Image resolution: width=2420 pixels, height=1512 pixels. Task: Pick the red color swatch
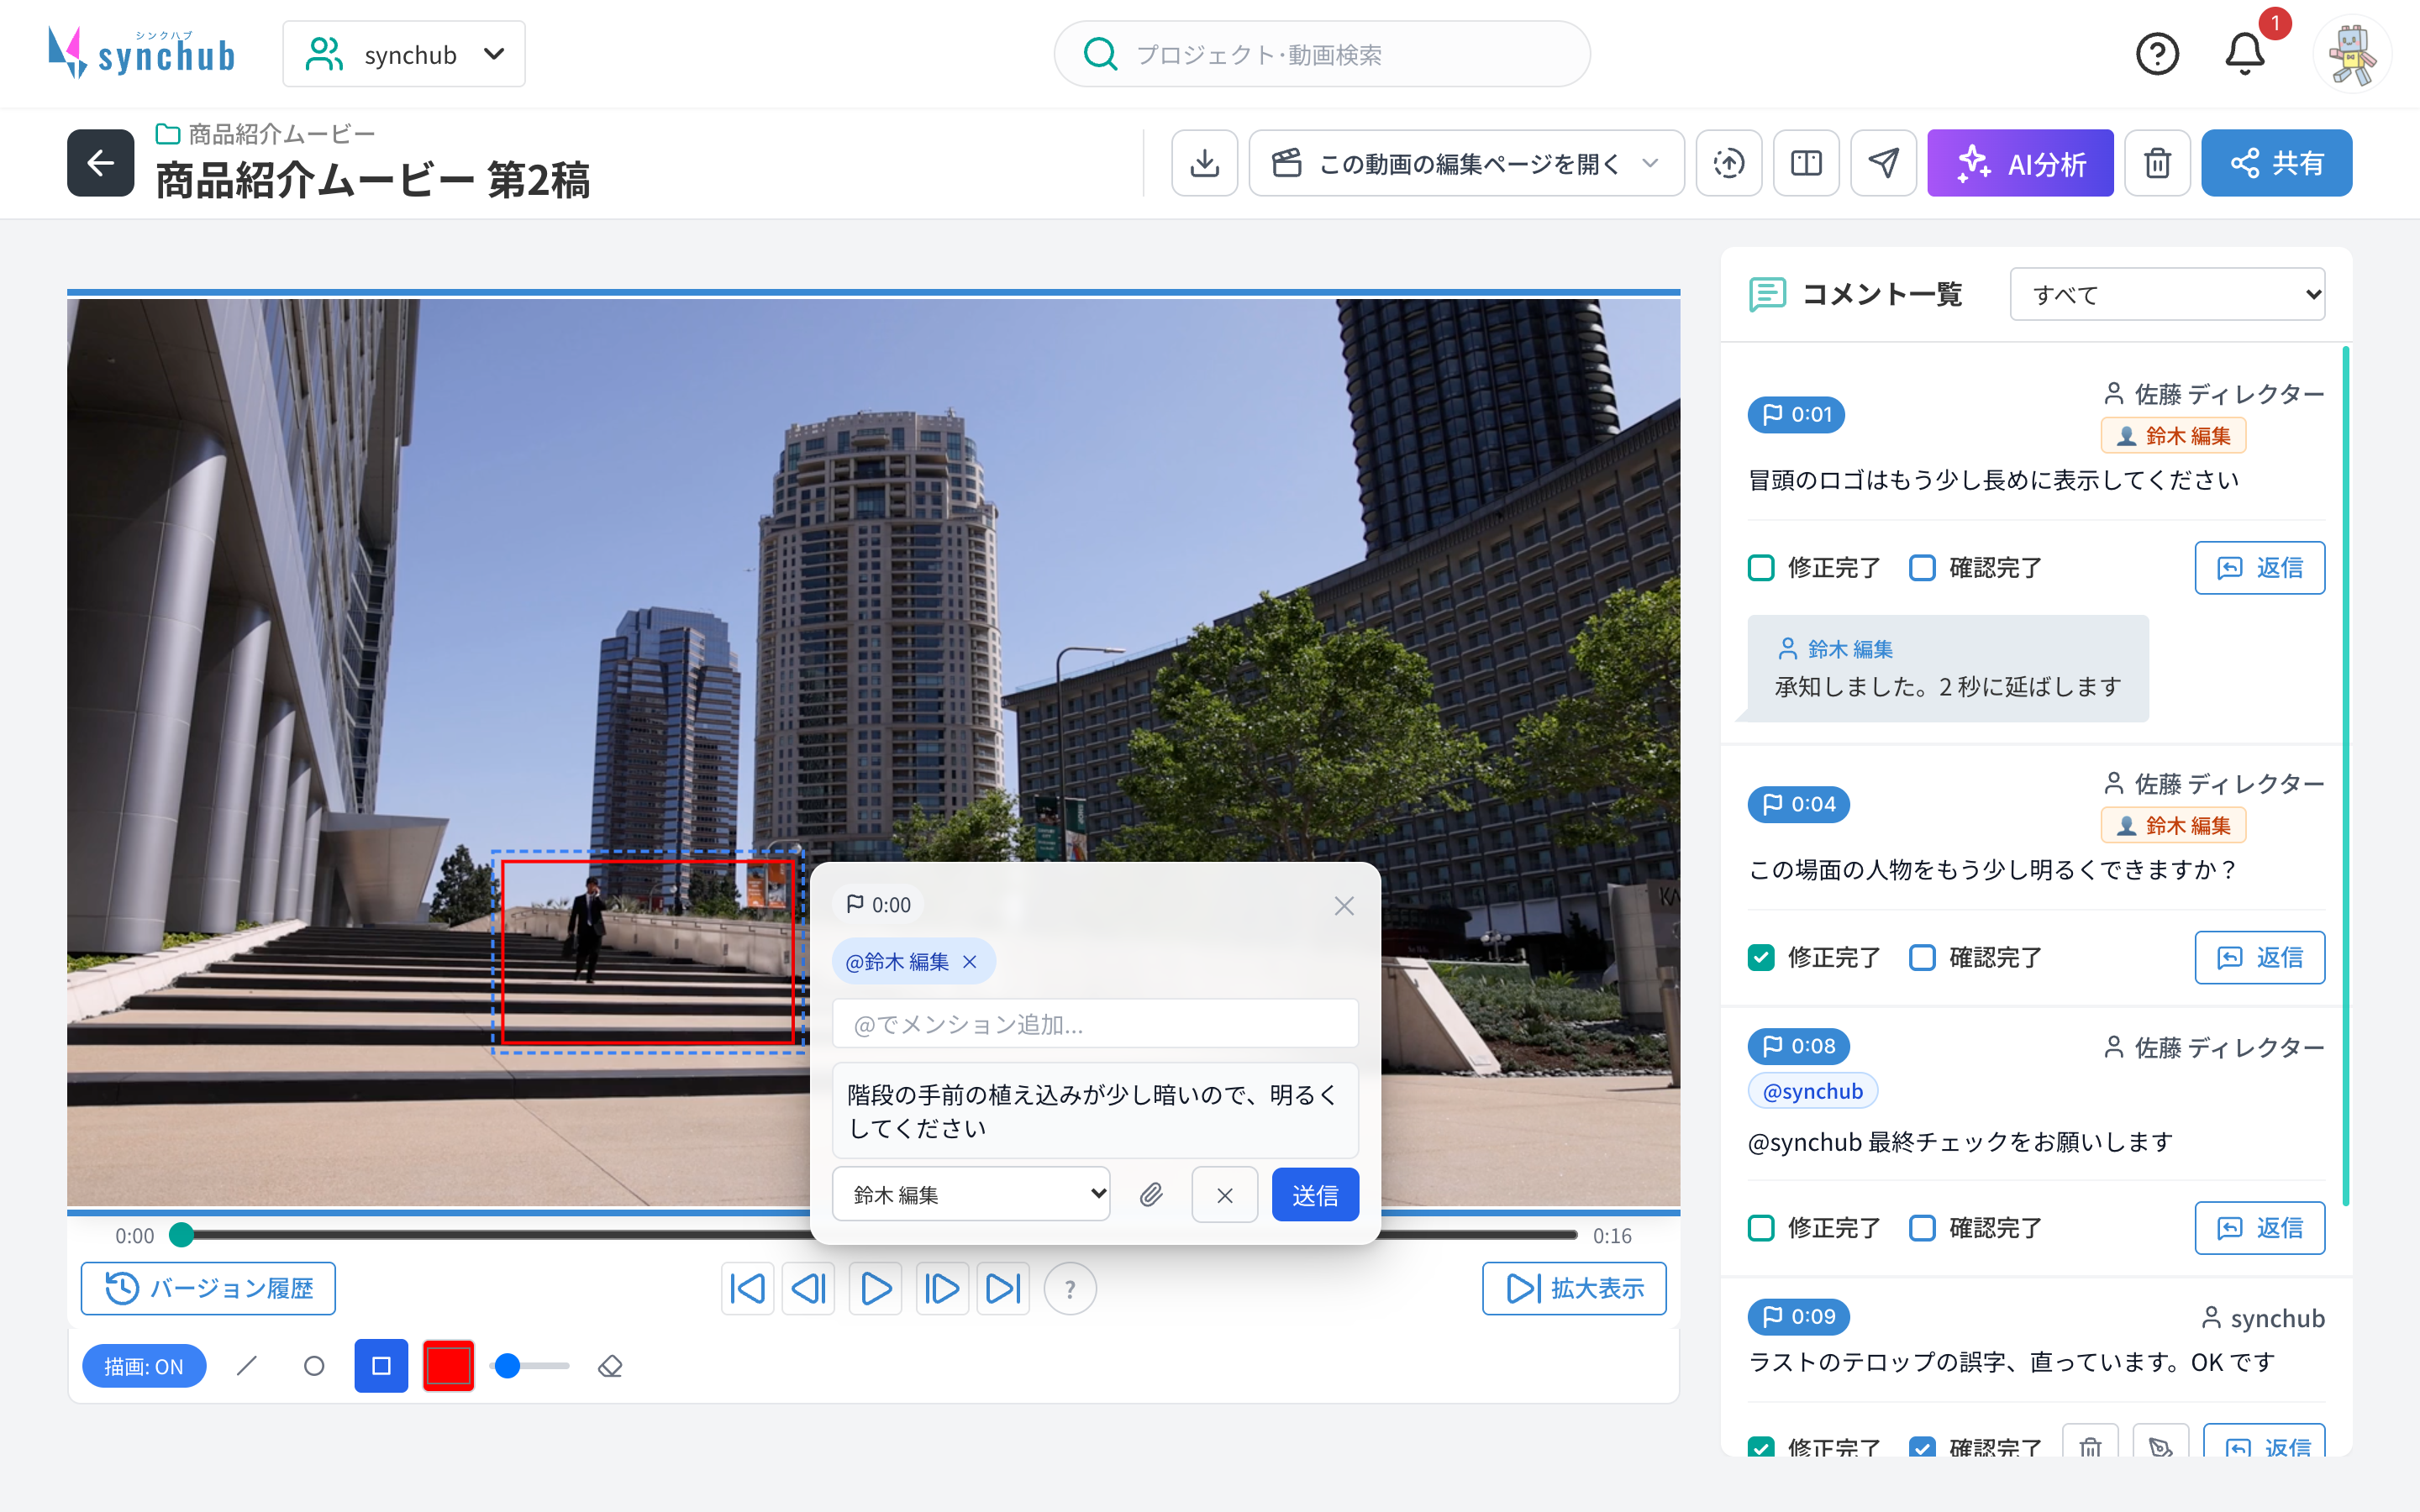[x=448, y=1366]
